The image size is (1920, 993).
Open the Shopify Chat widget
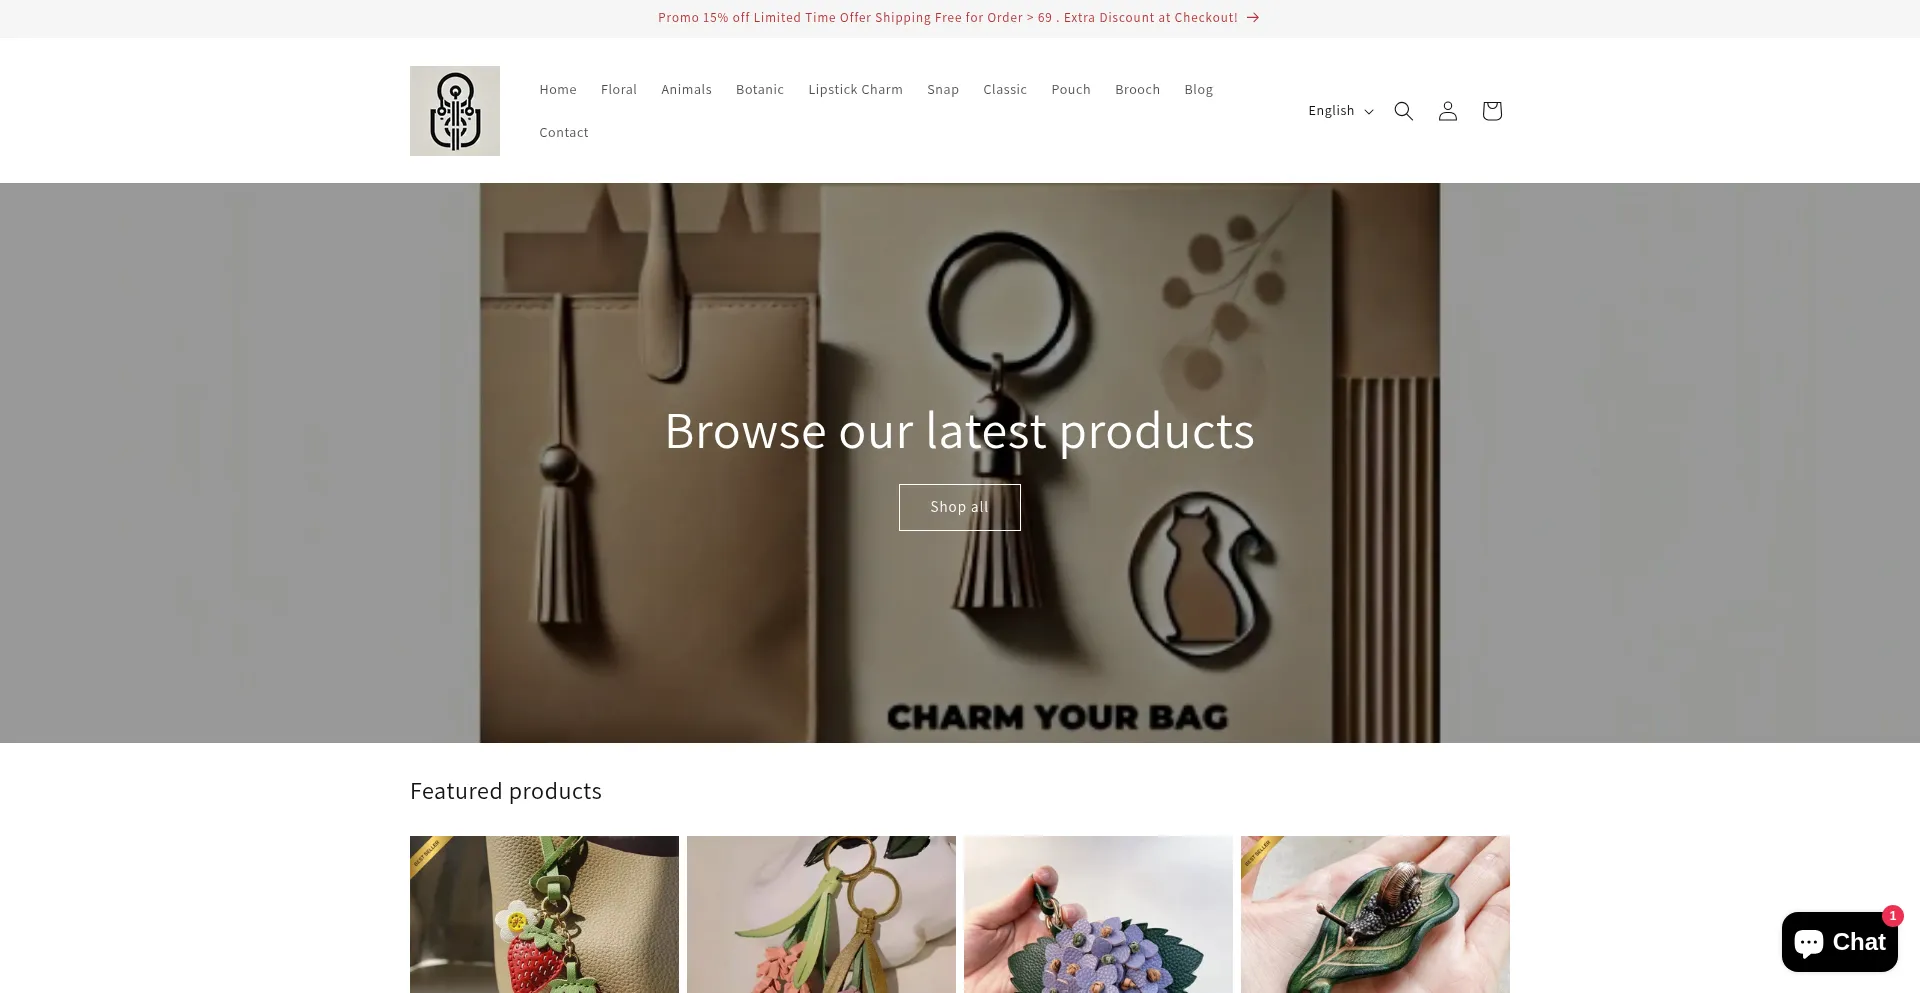point(1839,942)
